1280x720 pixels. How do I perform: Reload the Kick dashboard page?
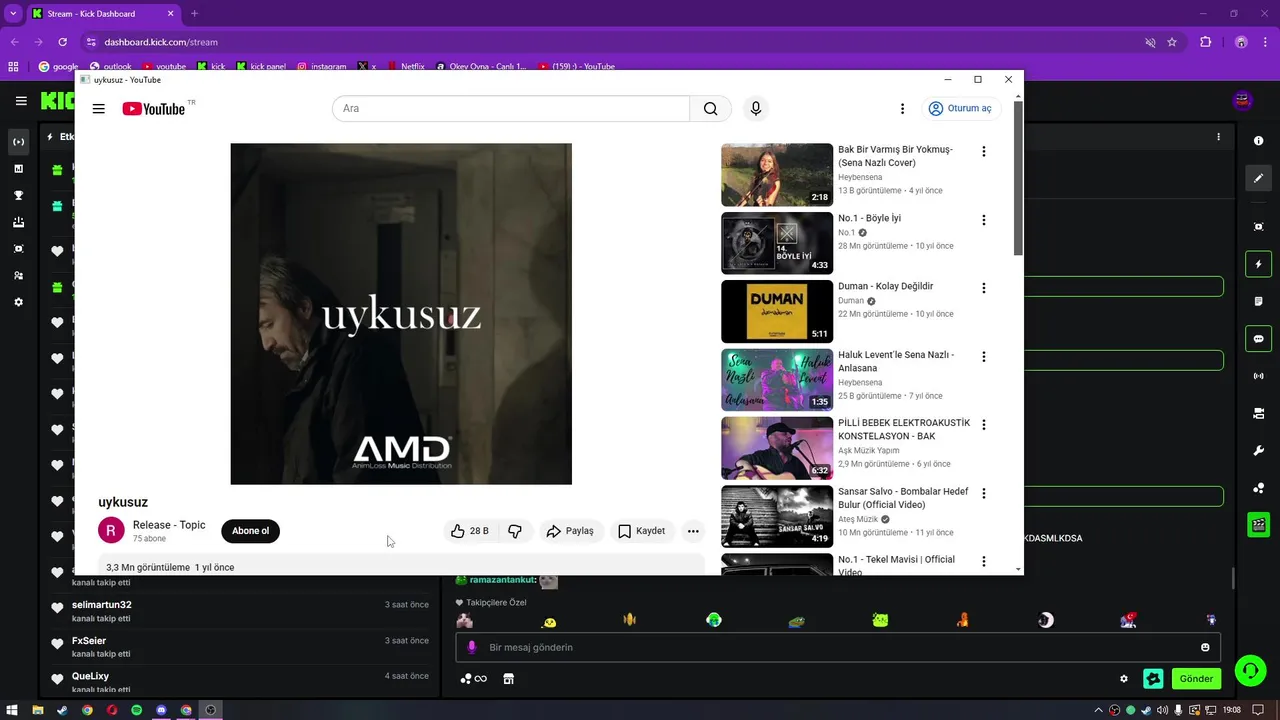62,42
